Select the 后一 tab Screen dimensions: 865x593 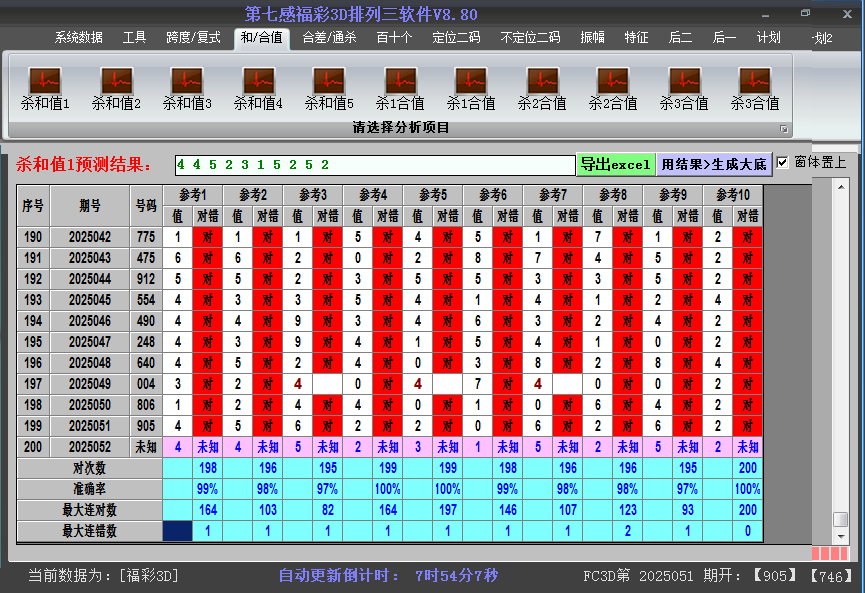pos(724,38)
